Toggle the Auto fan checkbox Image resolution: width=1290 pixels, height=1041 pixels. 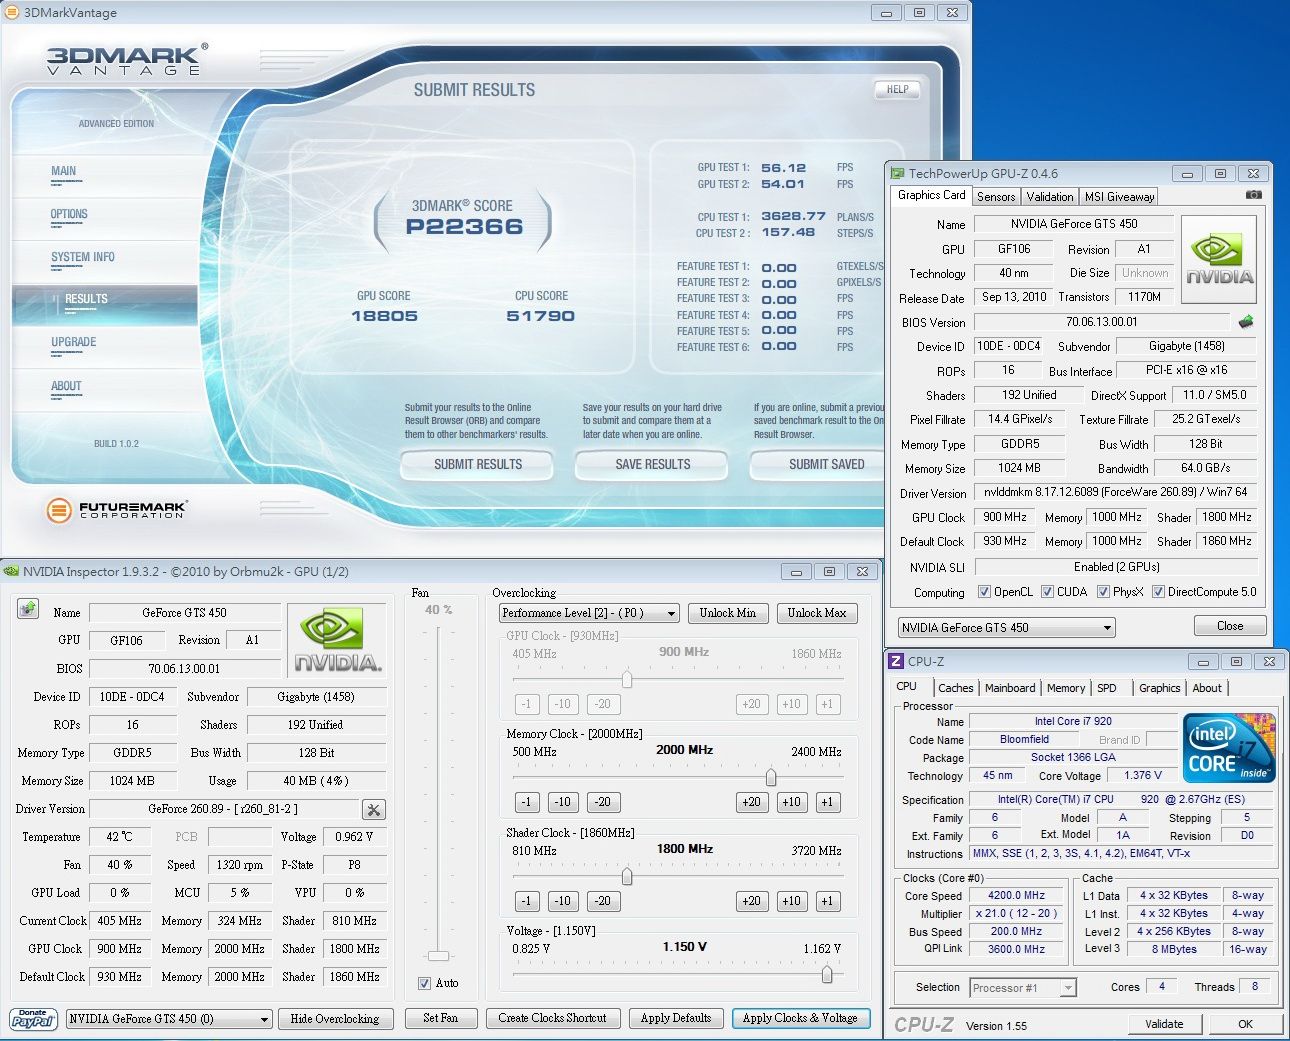425,983
